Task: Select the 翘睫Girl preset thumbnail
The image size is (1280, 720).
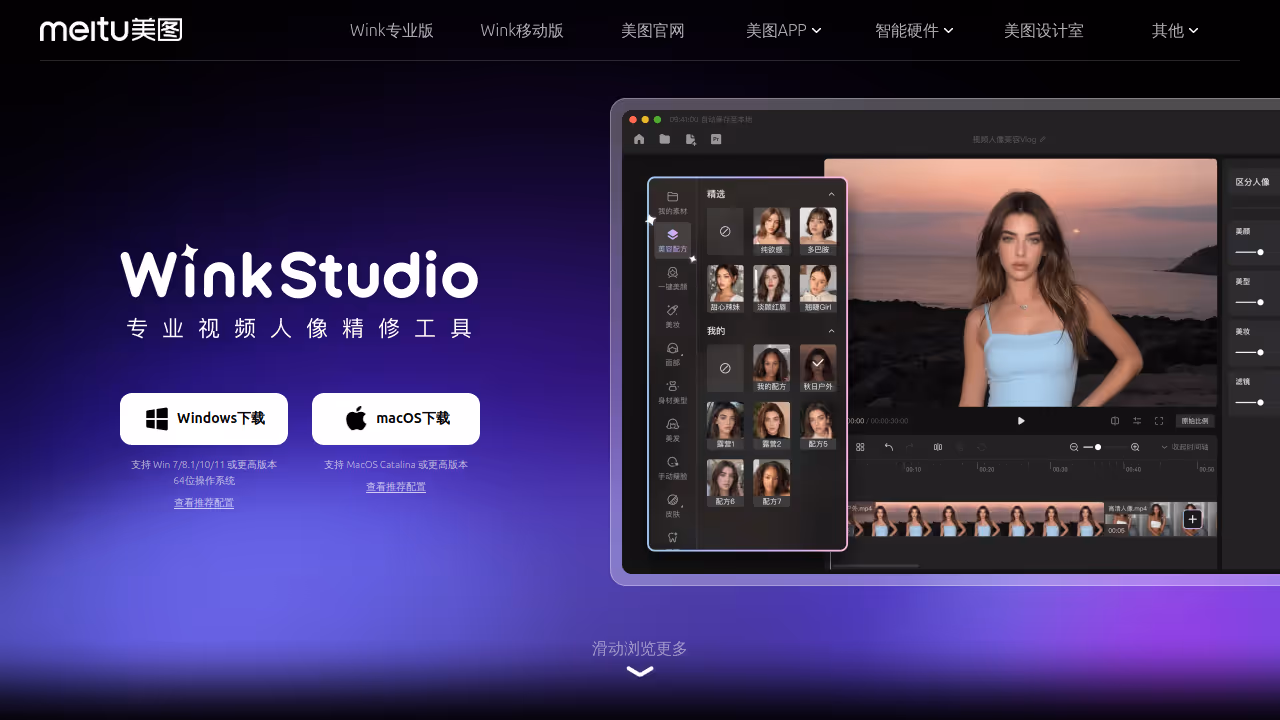Action: click(818, 289)
